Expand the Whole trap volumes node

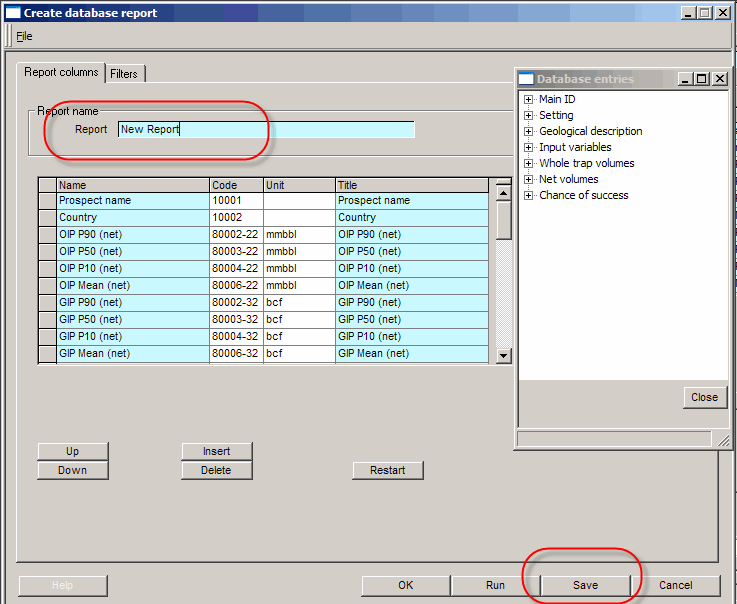(x=527, y=163)
